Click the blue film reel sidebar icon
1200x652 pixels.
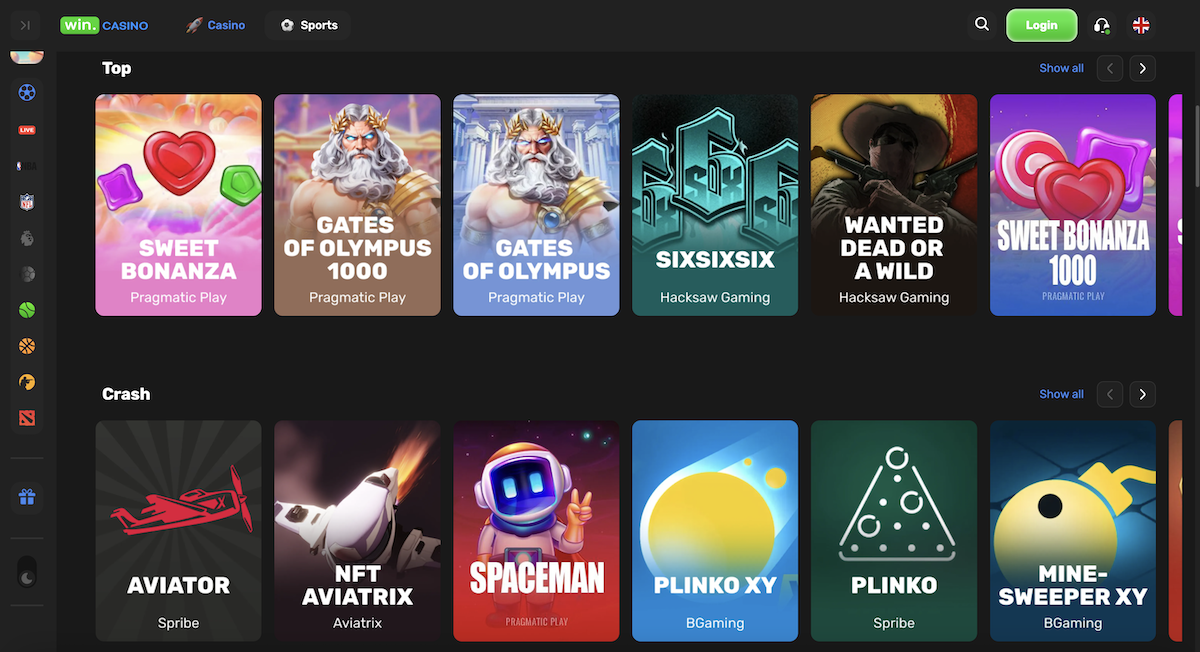(27, 93)
